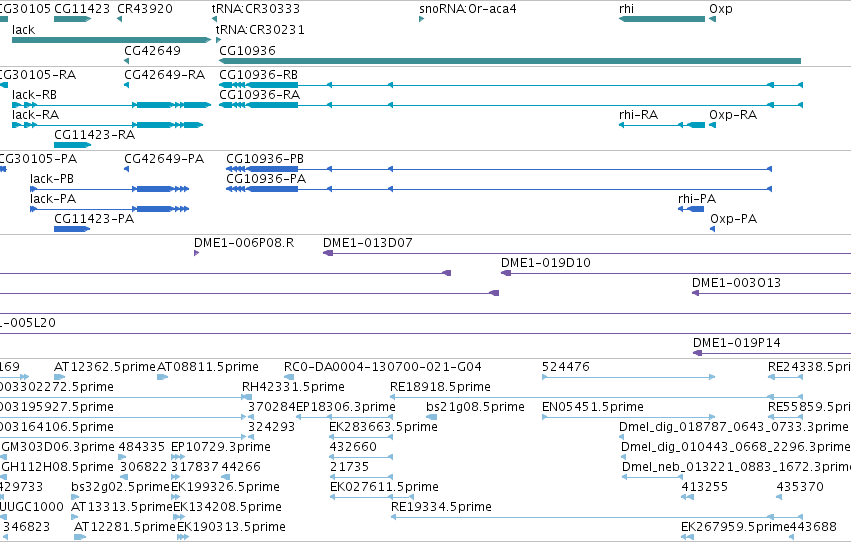Select the DME1-019P14 clone label
The height and width of the screenshot is (542, 851).
pos(736,343)
